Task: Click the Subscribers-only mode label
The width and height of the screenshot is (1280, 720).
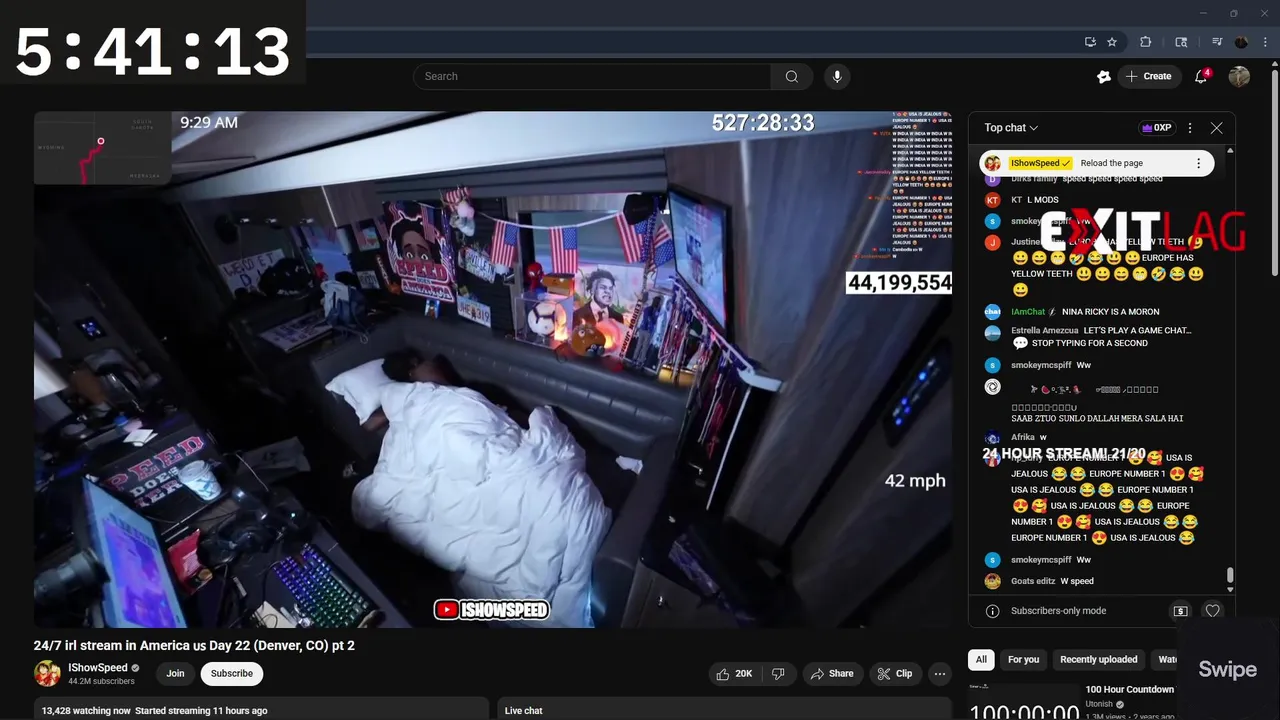Action: [1058, 611]
